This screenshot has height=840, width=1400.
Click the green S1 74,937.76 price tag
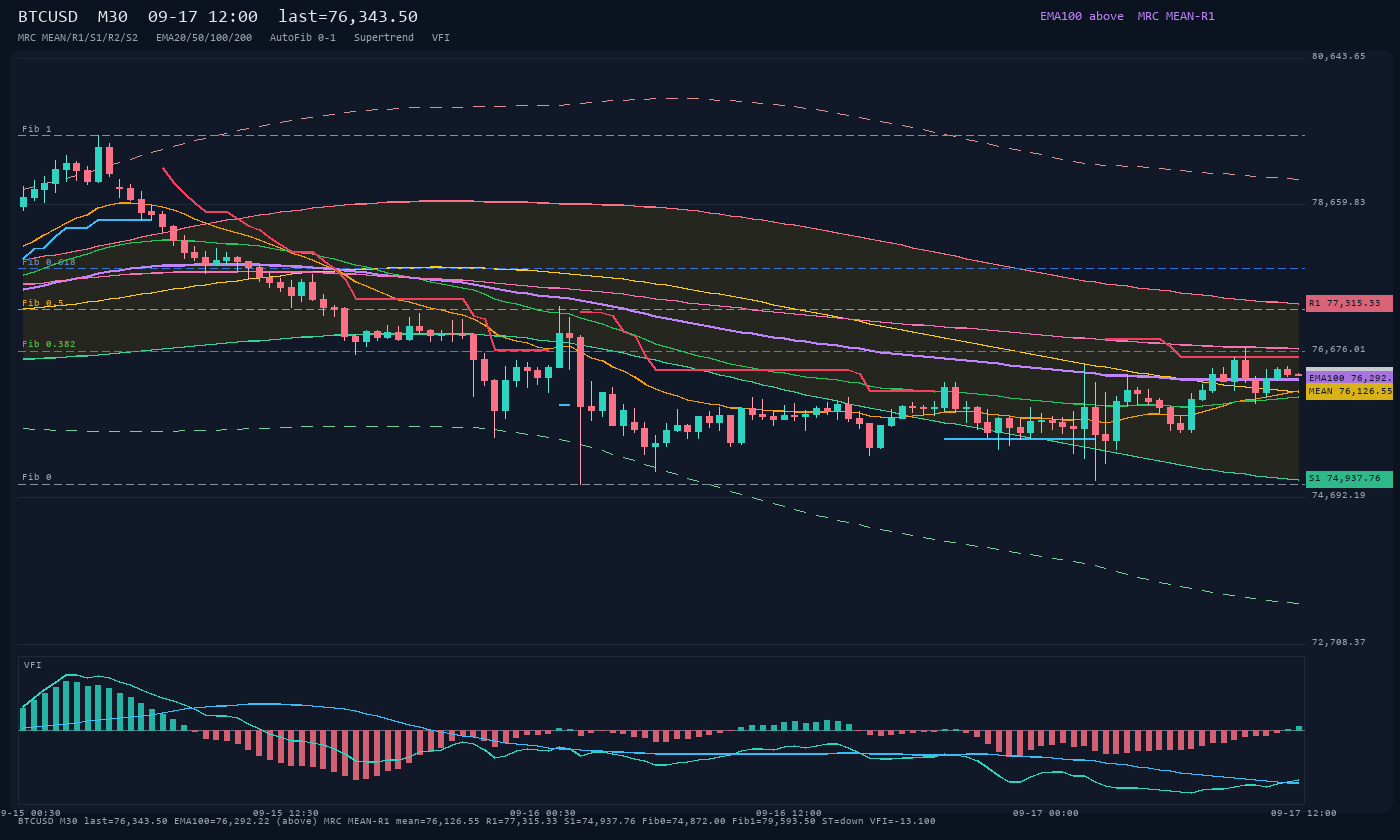coord(1349,479)
